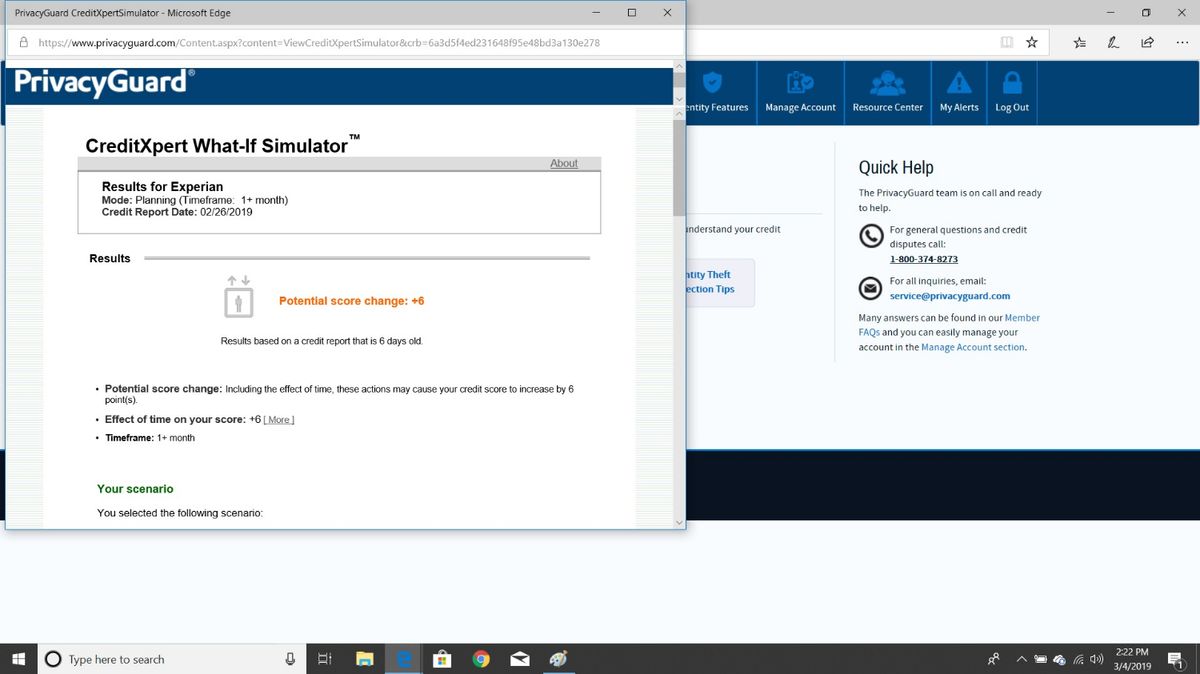The width and height of the screenshot is (1200, 674).
Task: Open the Windows Start menu
Action: [x=19, y=659]
